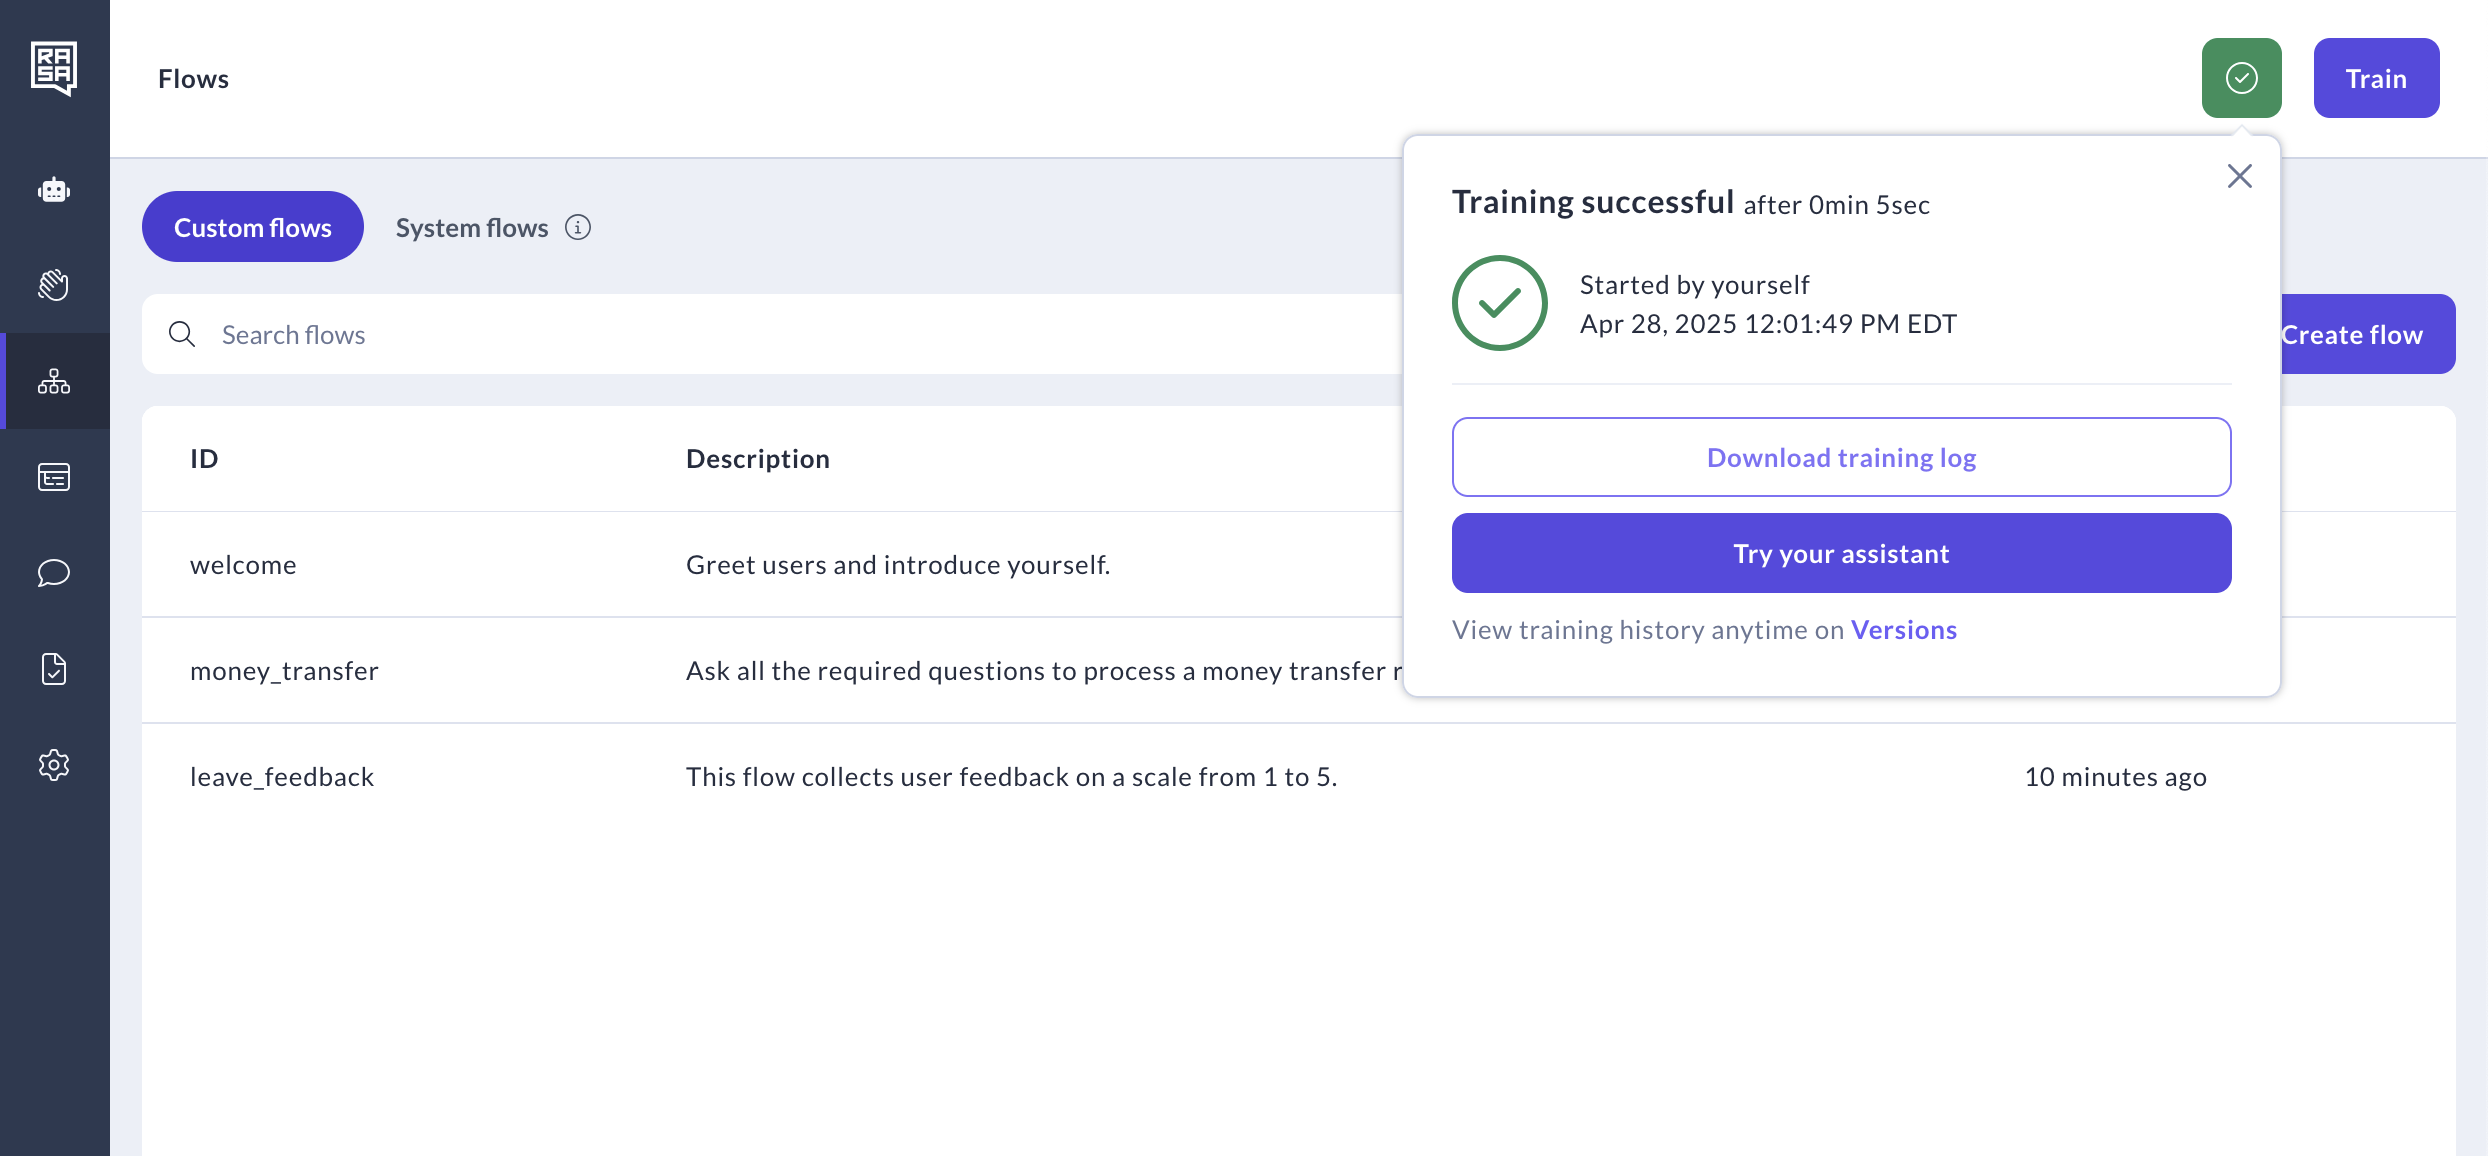Viewport: 2488px width, 1156px height.
Task: Open the responses card sidebar icon
Action: coord(54,477)
